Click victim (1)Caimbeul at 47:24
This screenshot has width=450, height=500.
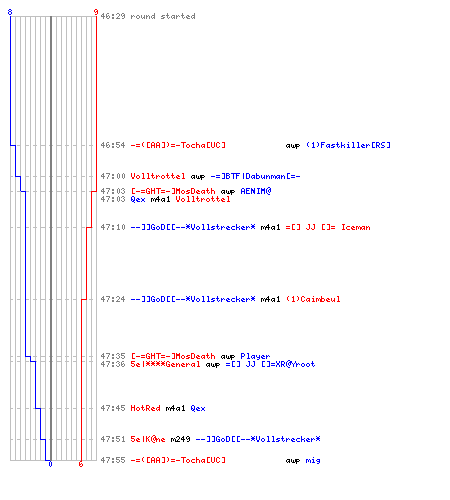click(313, 299)
